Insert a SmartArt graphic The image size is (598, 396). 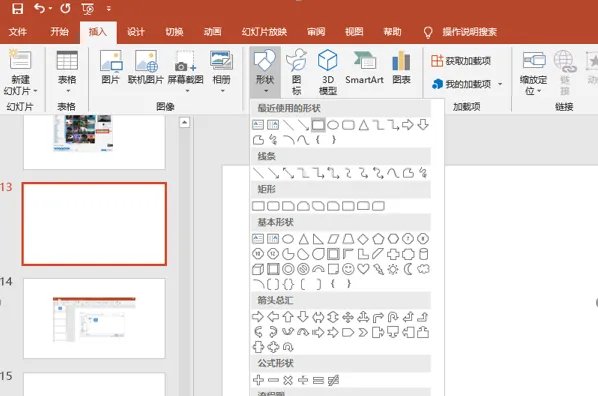tap(364, 67)
